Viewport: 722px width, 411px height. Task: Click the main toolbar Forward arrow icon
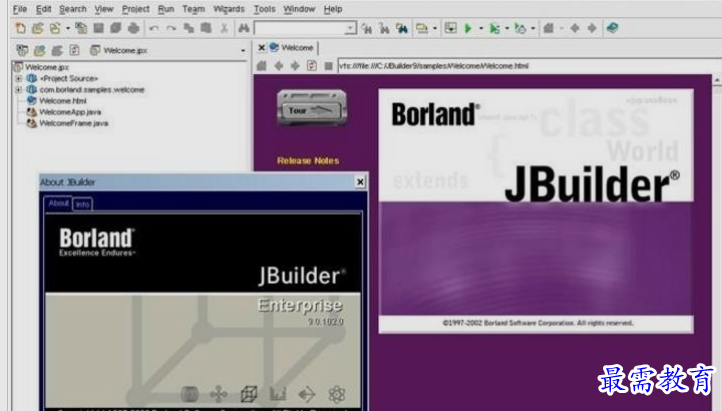pyautogui.click(x=592, y=29)
